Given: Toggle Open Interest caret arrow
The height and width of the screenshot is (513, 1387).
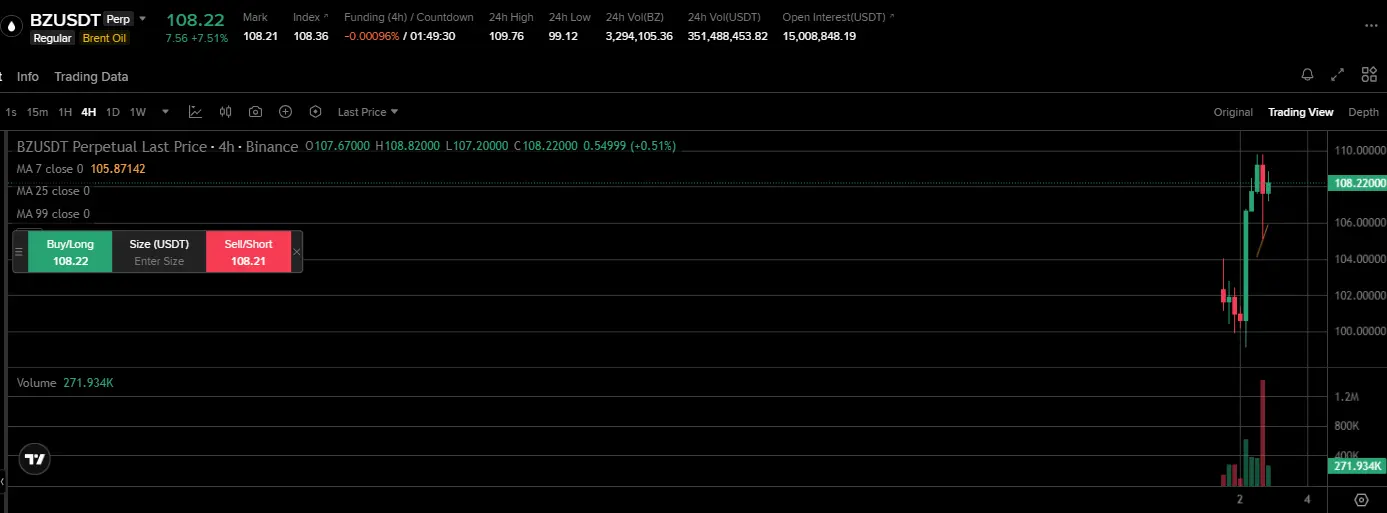Looking at the screenshot, I should pos(892,18).
